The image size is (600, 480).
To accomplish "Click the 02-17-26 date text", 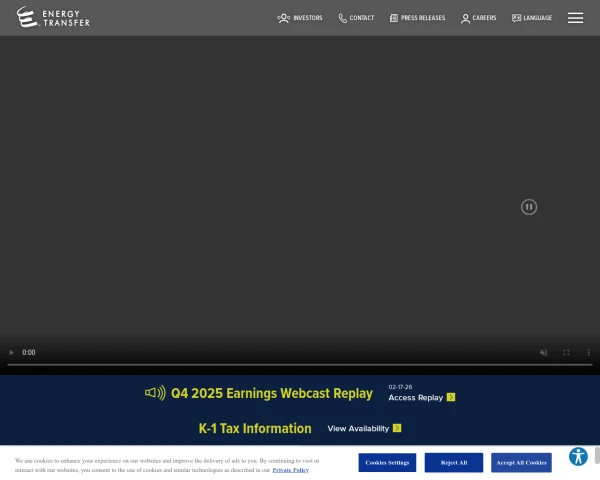I will click(x=400, y=387).
